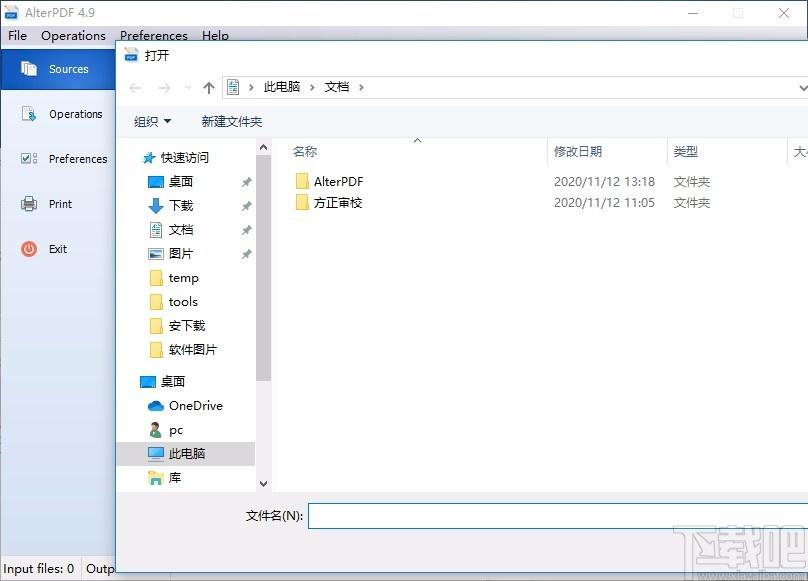Click the 方正审校 folder icon
Screen dimensions: 808x581
302,202
